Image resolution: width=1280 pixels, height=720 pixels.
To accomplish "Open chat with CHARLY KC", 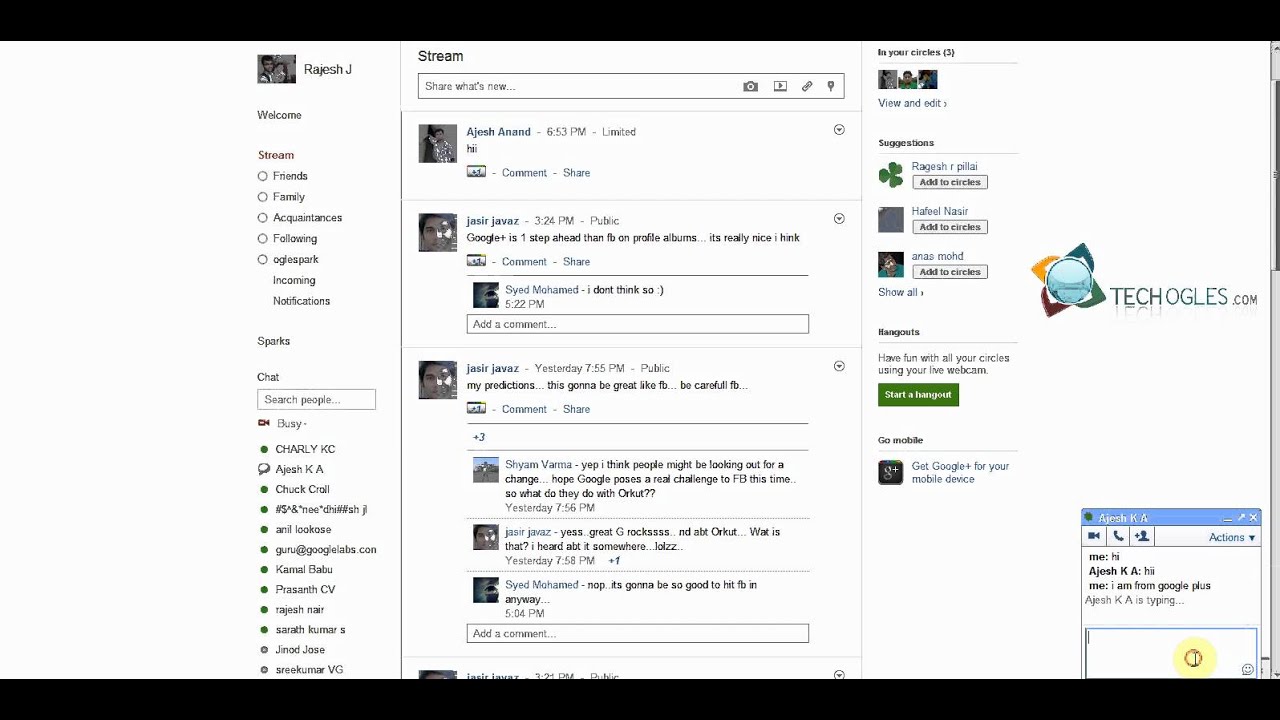I will (305, 449).
